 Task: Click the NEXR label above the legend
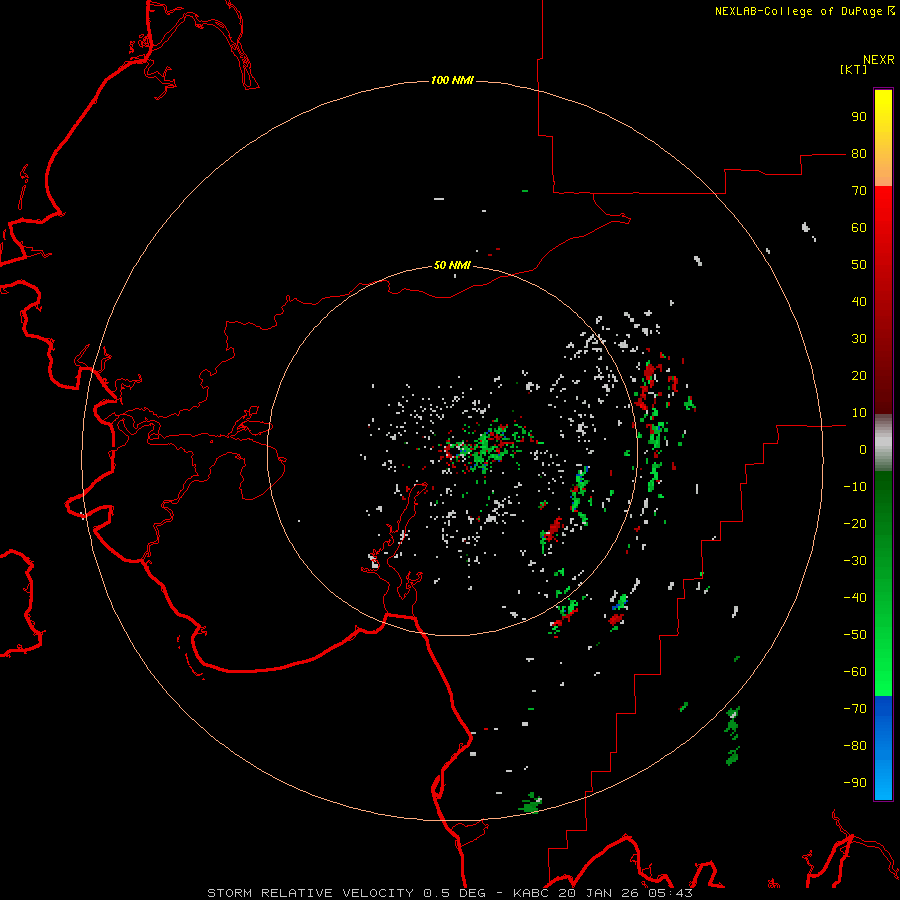(x=879, y=60)
